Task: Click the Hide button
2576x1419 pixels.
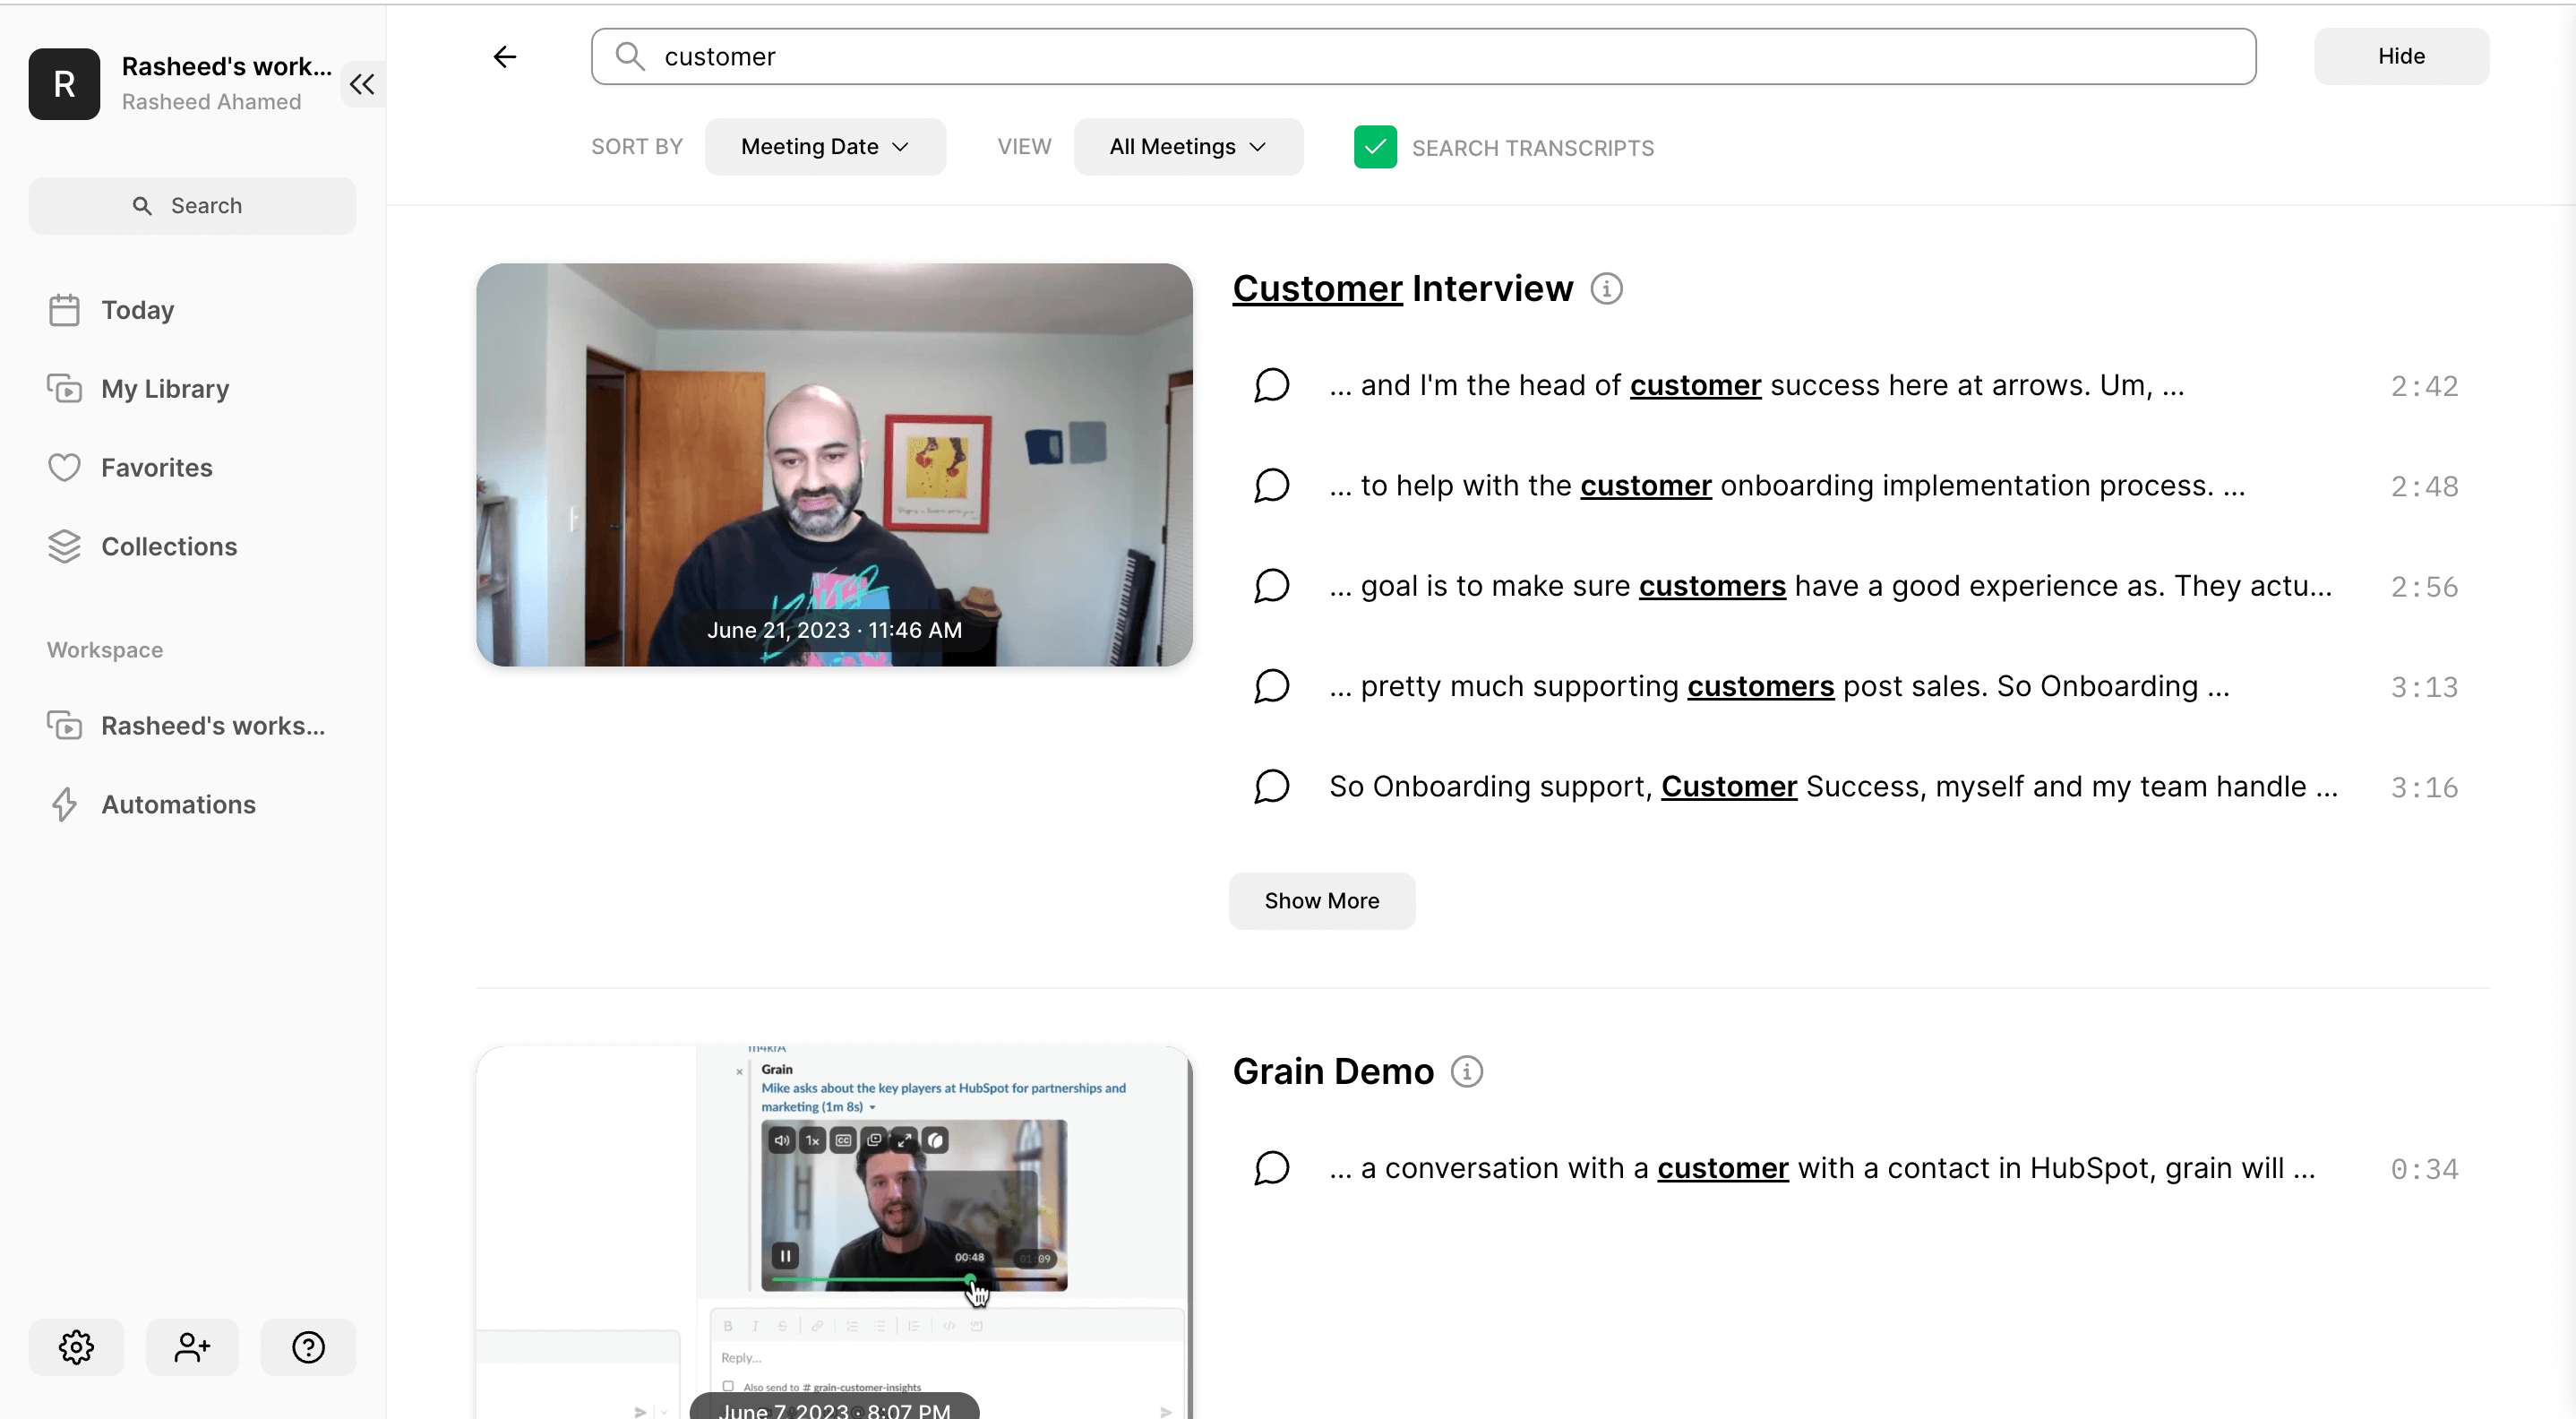Action: coord(2400,57)
